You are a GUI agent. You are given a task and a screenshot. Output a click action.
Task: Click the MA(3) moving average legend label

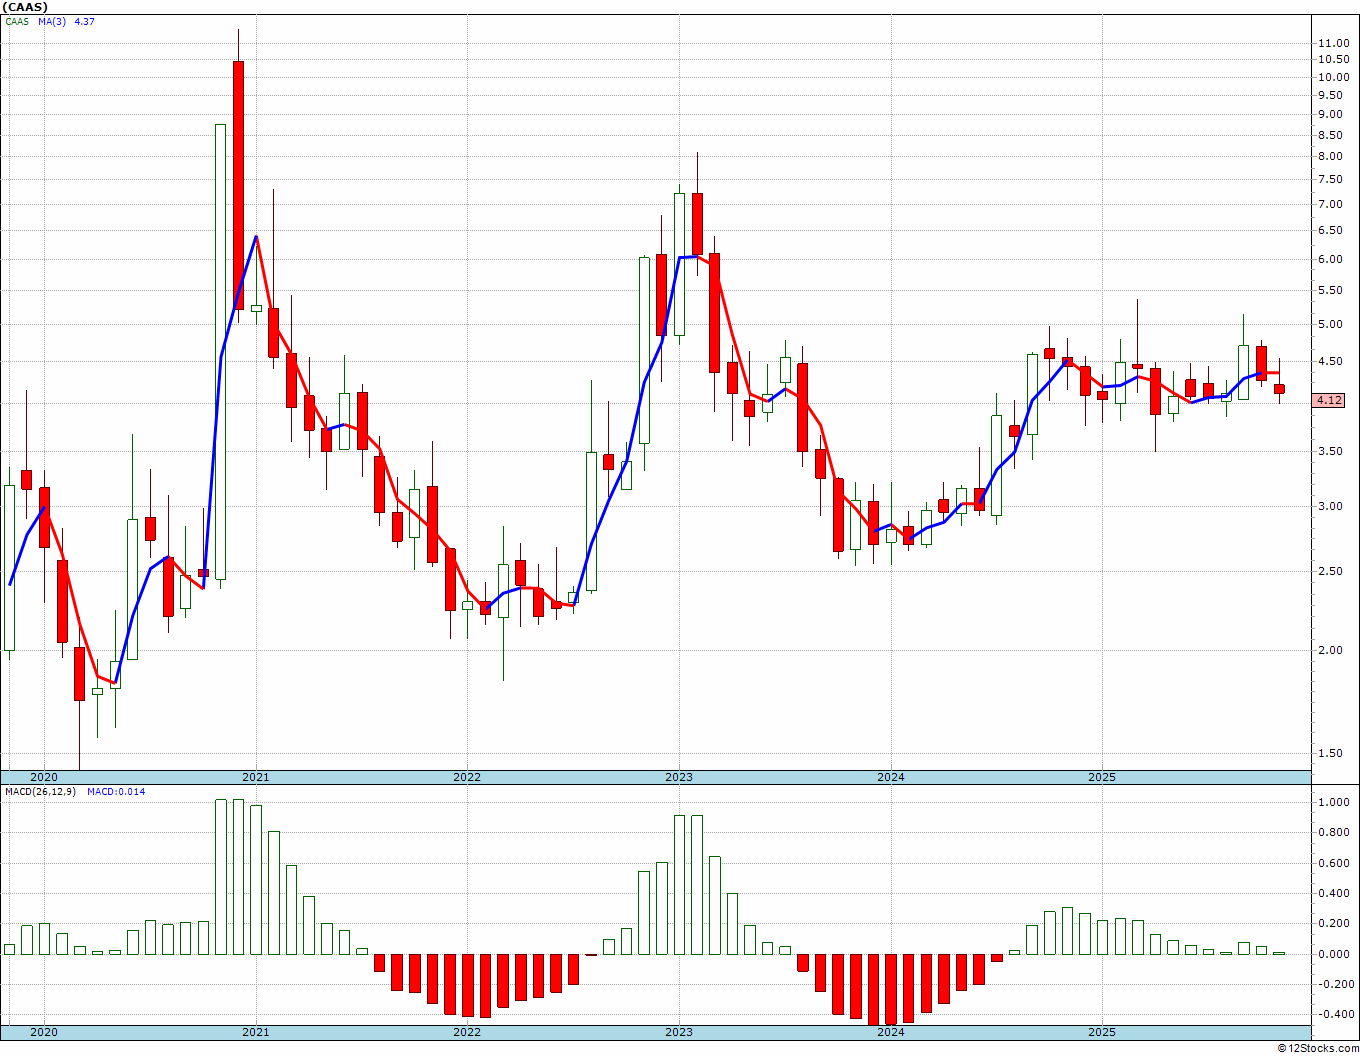(x=52, y=21)
